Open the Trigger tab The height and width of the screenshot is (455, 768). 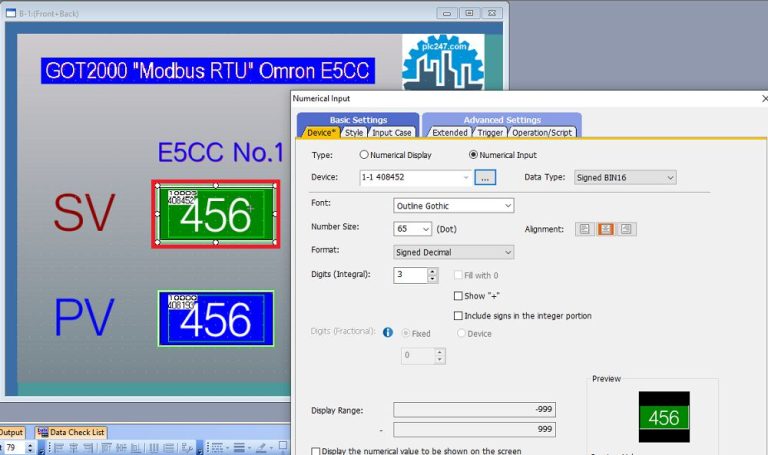click(490, 133)
